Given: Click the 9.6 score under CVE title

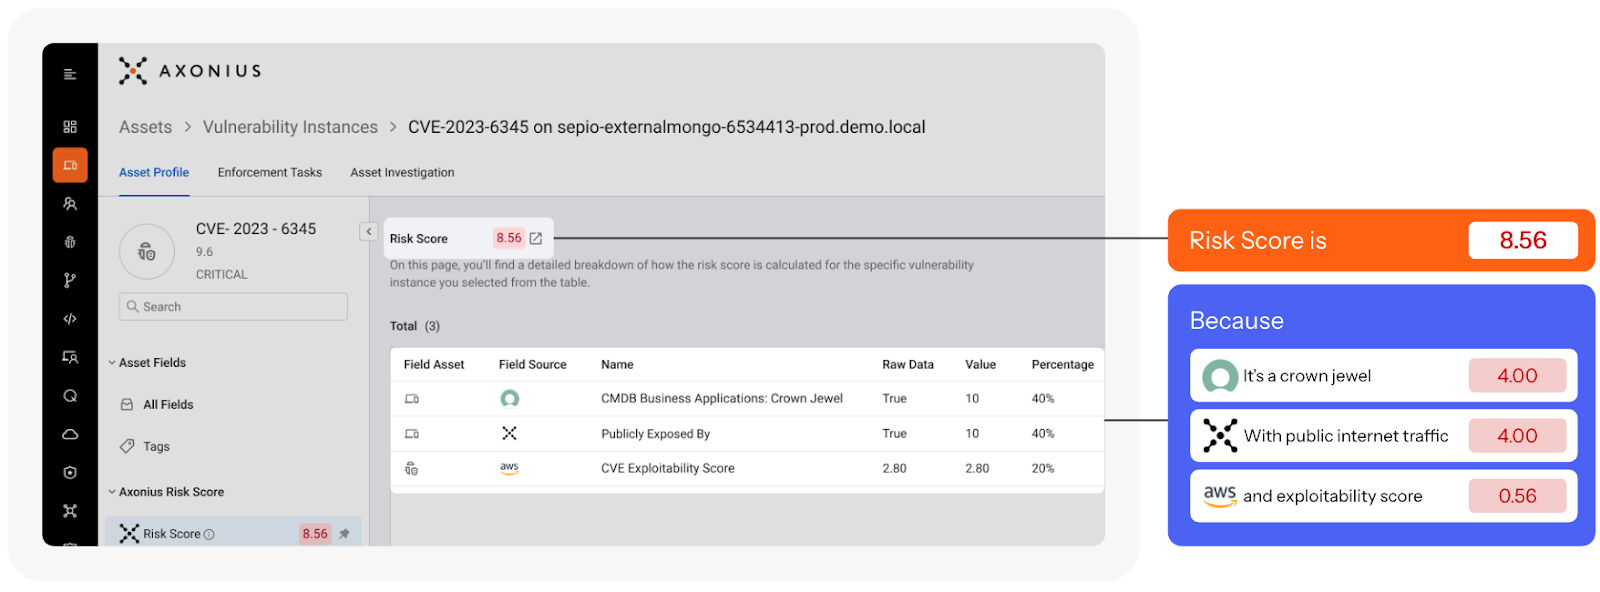Looking at the screenshot, I should coord(204,252).
